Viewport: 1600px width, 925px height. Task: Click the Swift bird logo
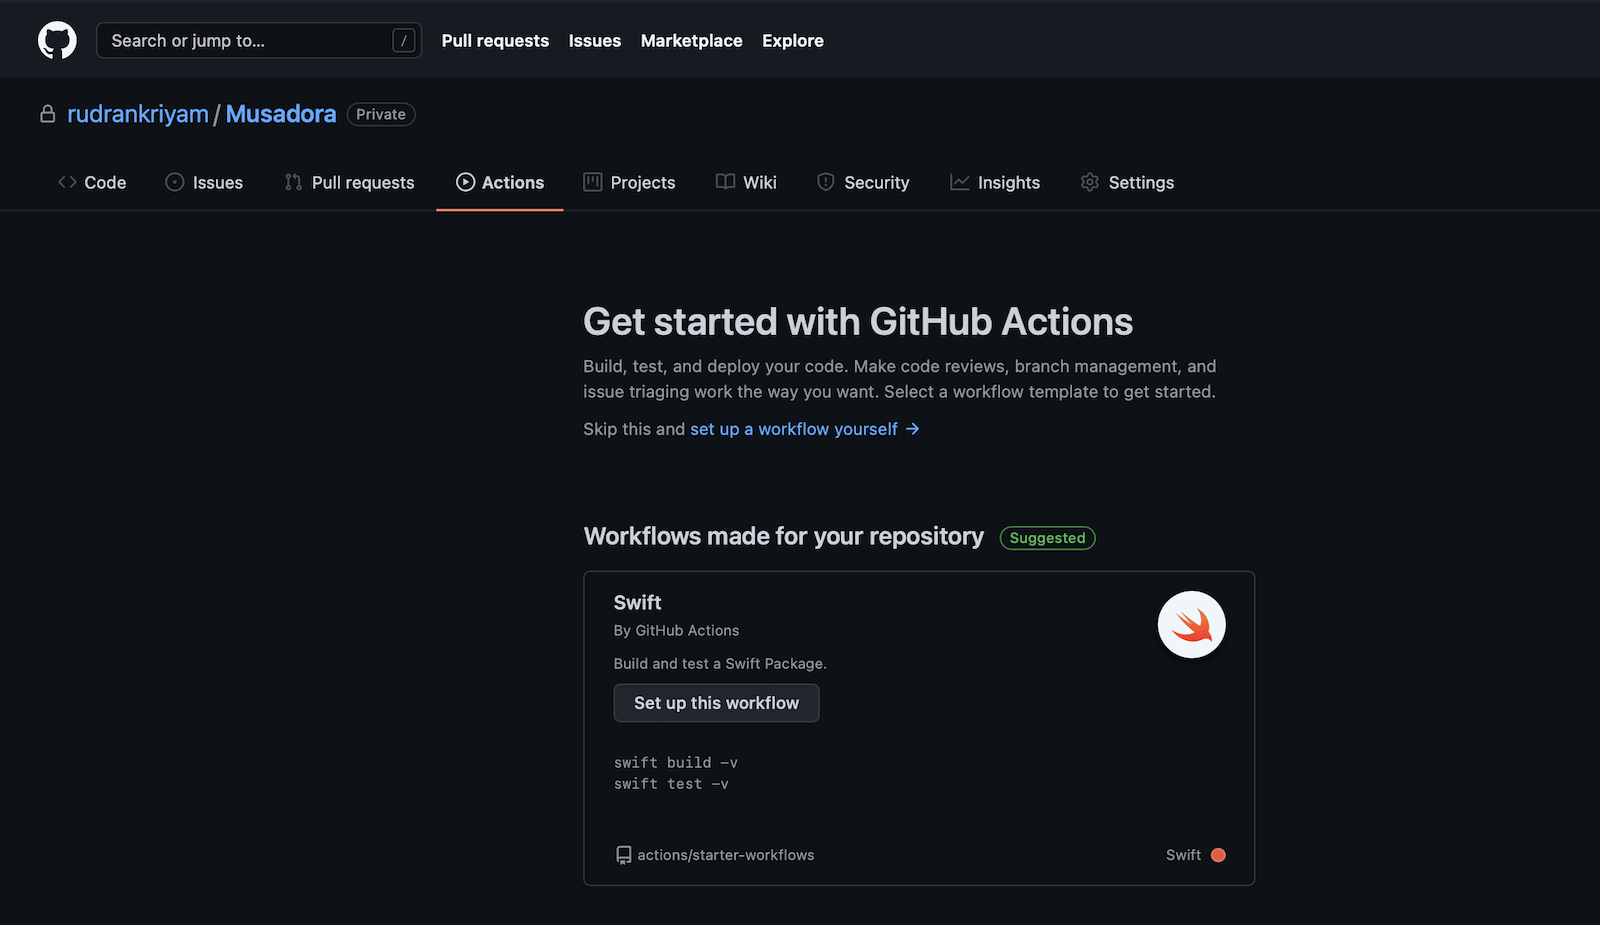pyautogui.click(x=1191, y=625)
